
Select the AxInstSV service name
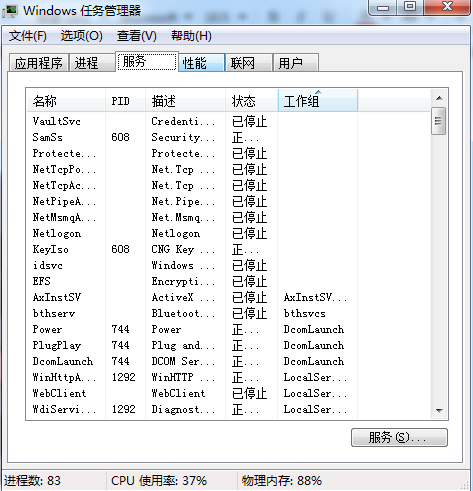[x=57, y=297]
